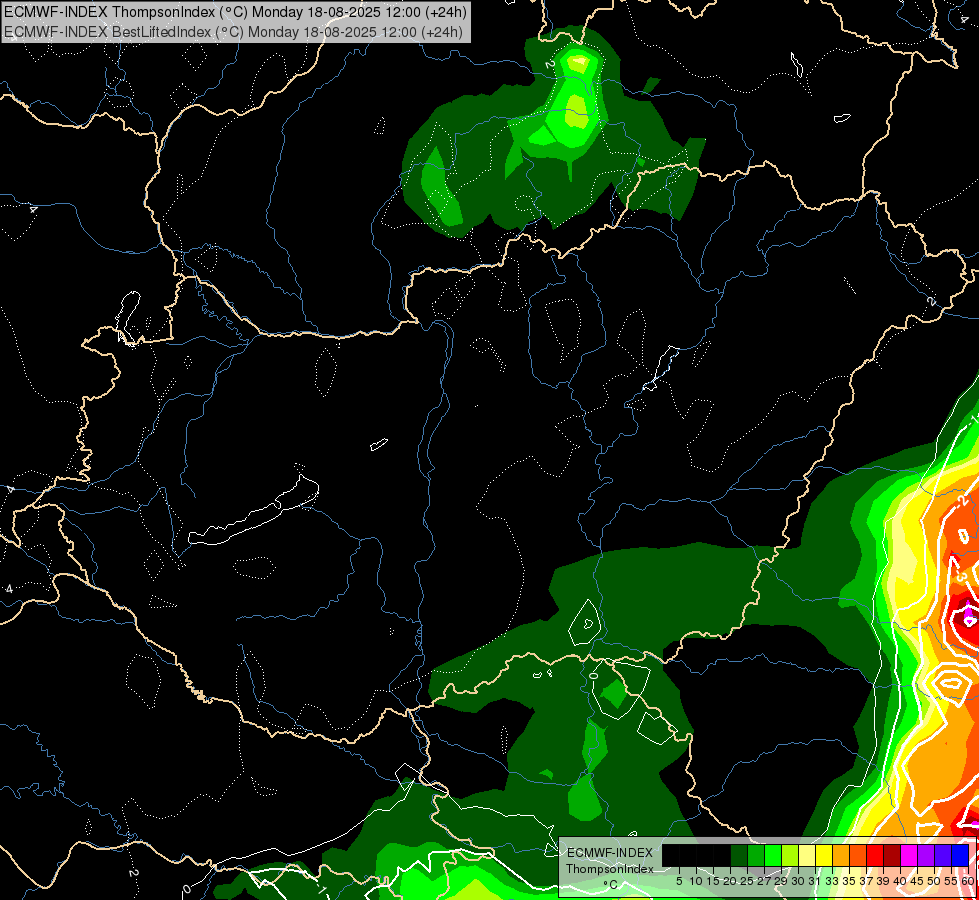Click legend tick value 40
Viewport: 979px width, 900px height.
click(x=900, y=881)
